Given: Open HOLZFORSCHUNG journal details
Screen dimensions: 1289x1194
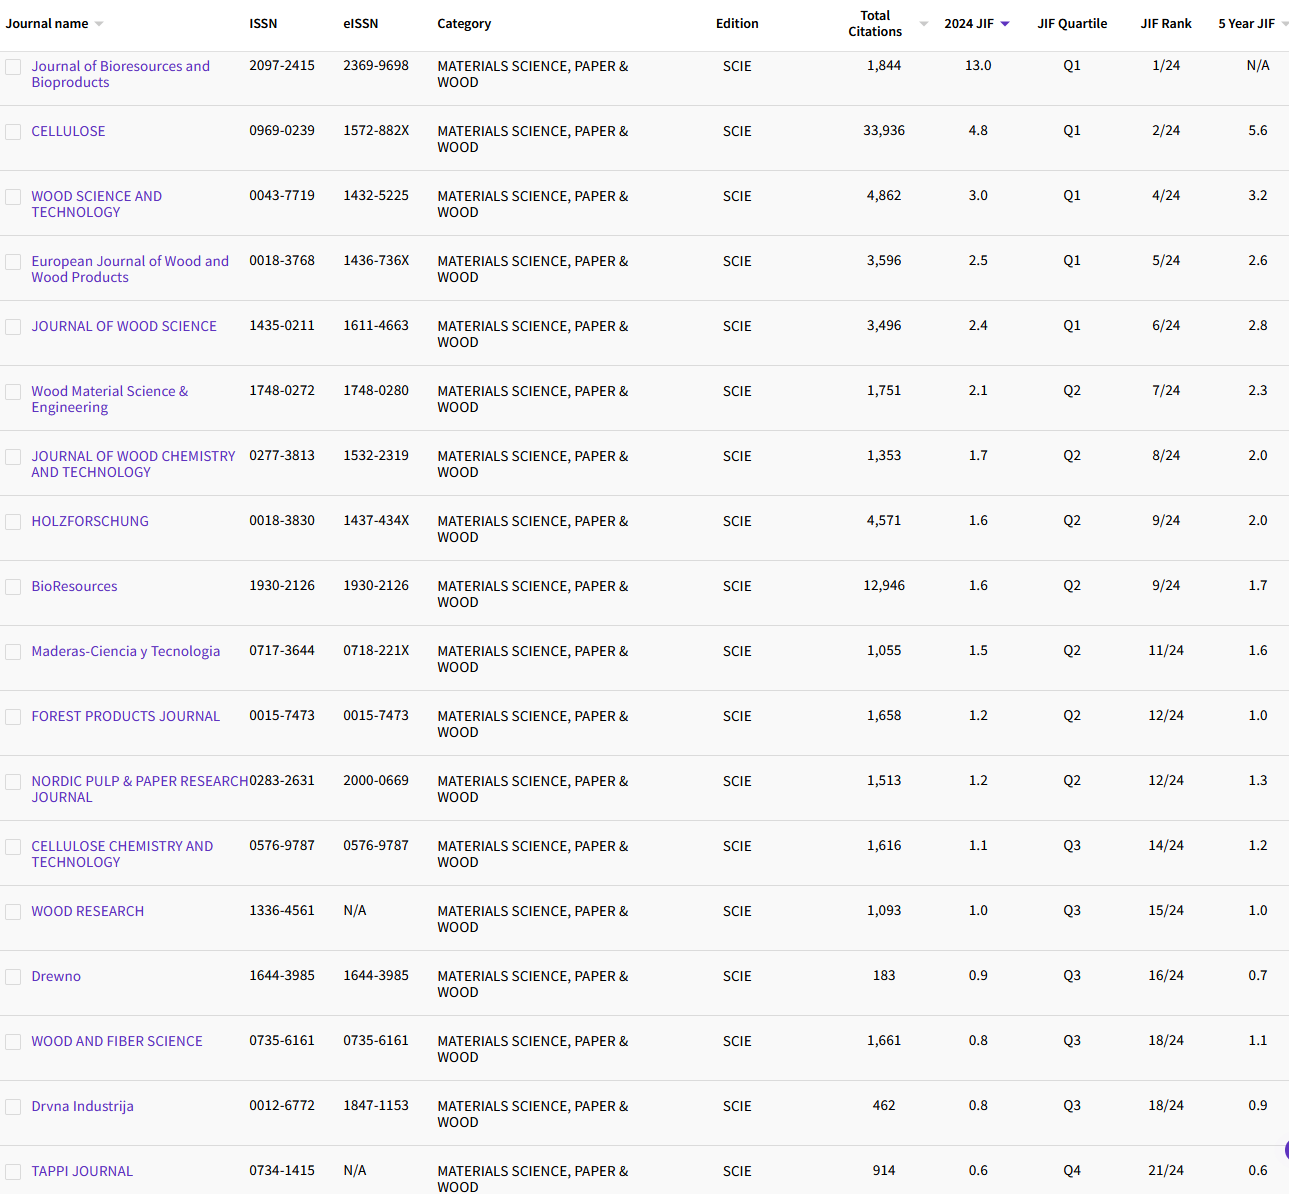Looking at the screenshot, I should [x=90, y=521].
